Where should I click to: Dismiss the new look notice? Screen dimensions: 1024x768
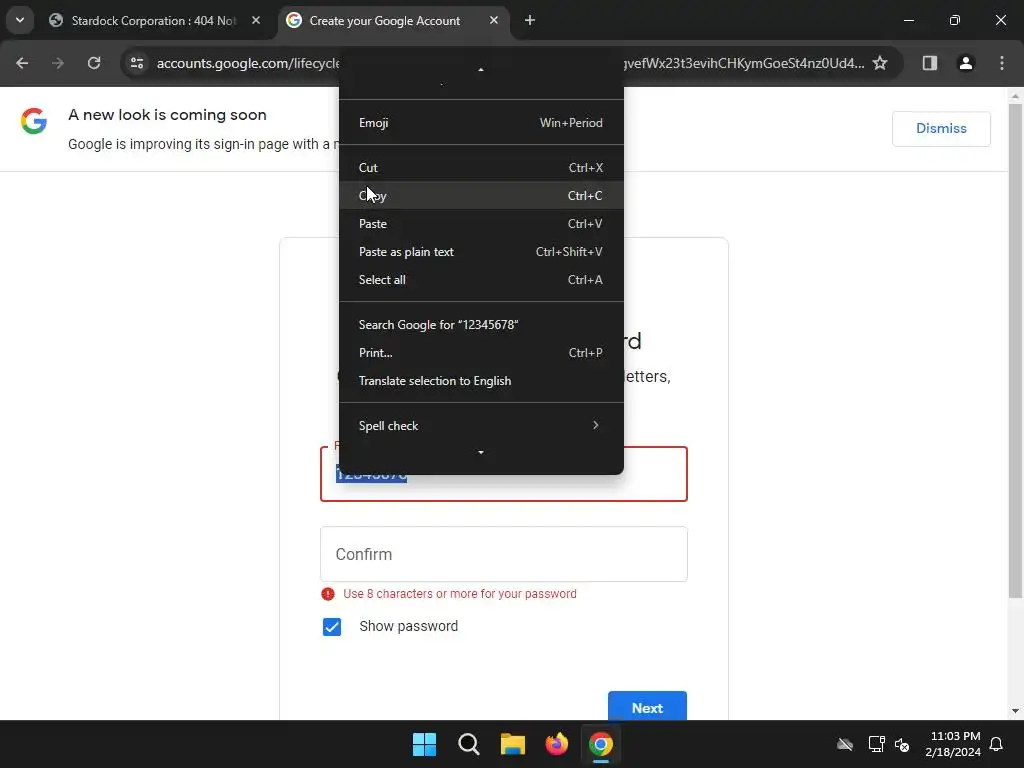[x=940, y=129]
